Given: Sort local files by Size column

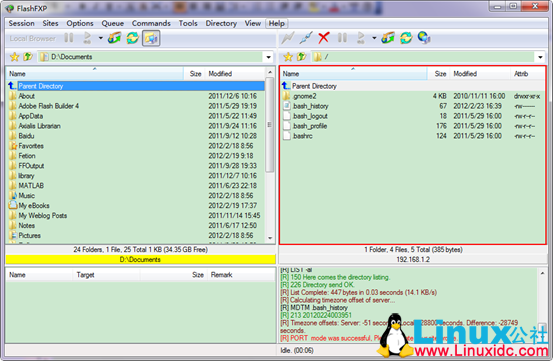Looking at the screenshot, I should tap(194, 74).
